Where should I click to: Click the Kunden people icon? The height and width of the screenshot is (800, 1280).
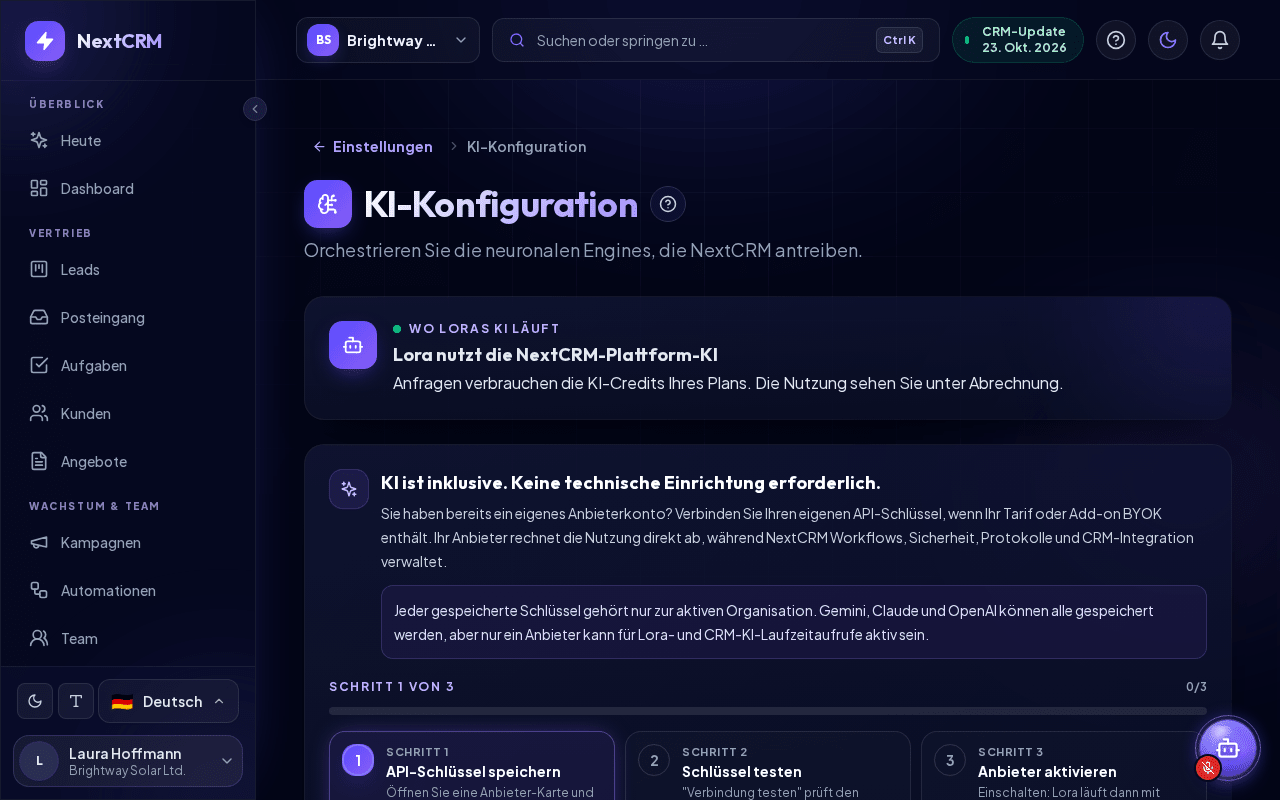point(39,413)
